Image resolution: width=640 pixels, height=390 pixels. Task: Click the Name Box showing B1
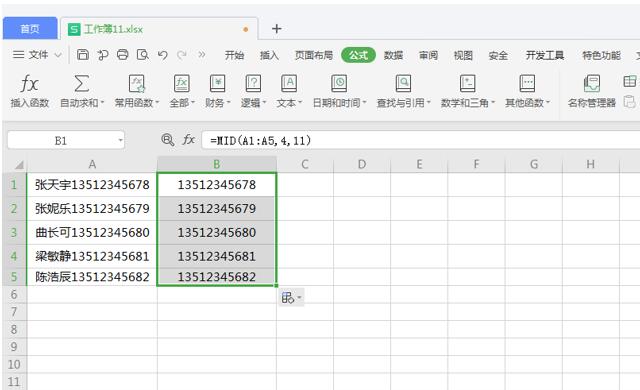66,140
